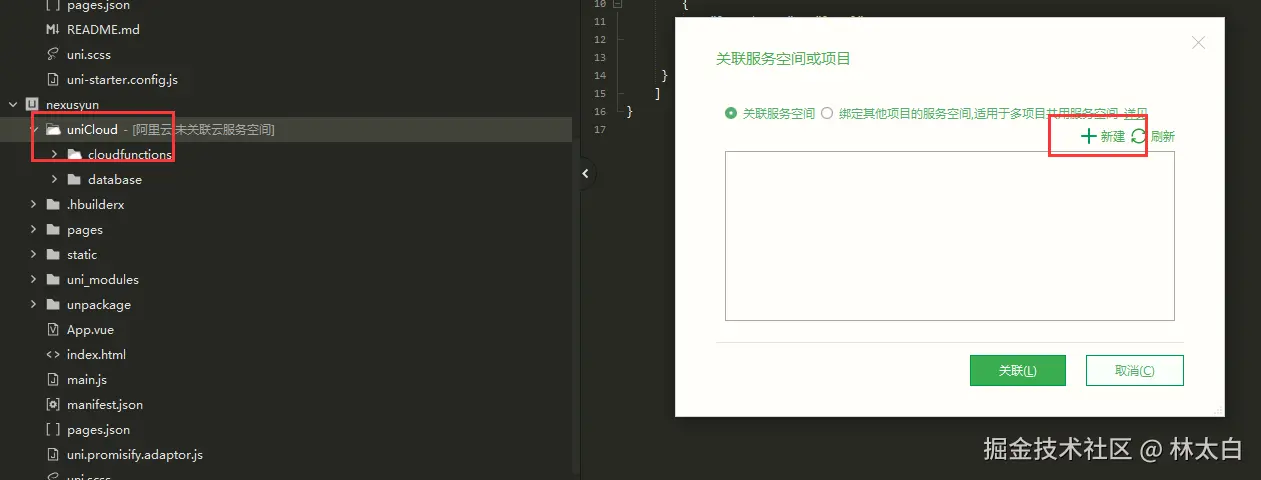Click the uni_modules folder icon
Image resolution: width=1261 pixels, height=480 pixels.
(53, 279)
